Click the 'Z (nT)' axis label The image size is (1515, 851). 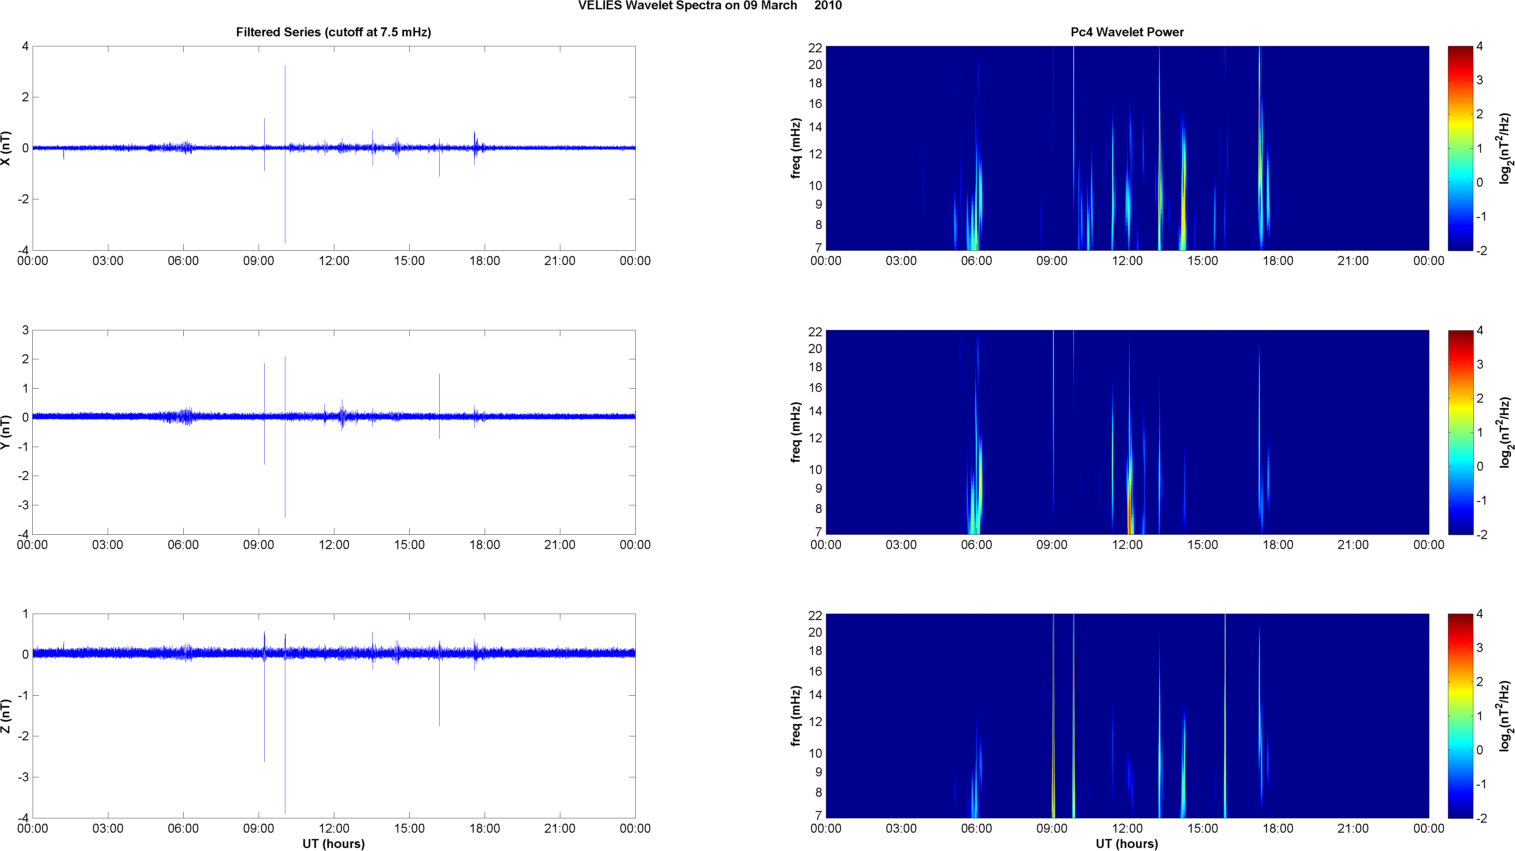[7, 716]
